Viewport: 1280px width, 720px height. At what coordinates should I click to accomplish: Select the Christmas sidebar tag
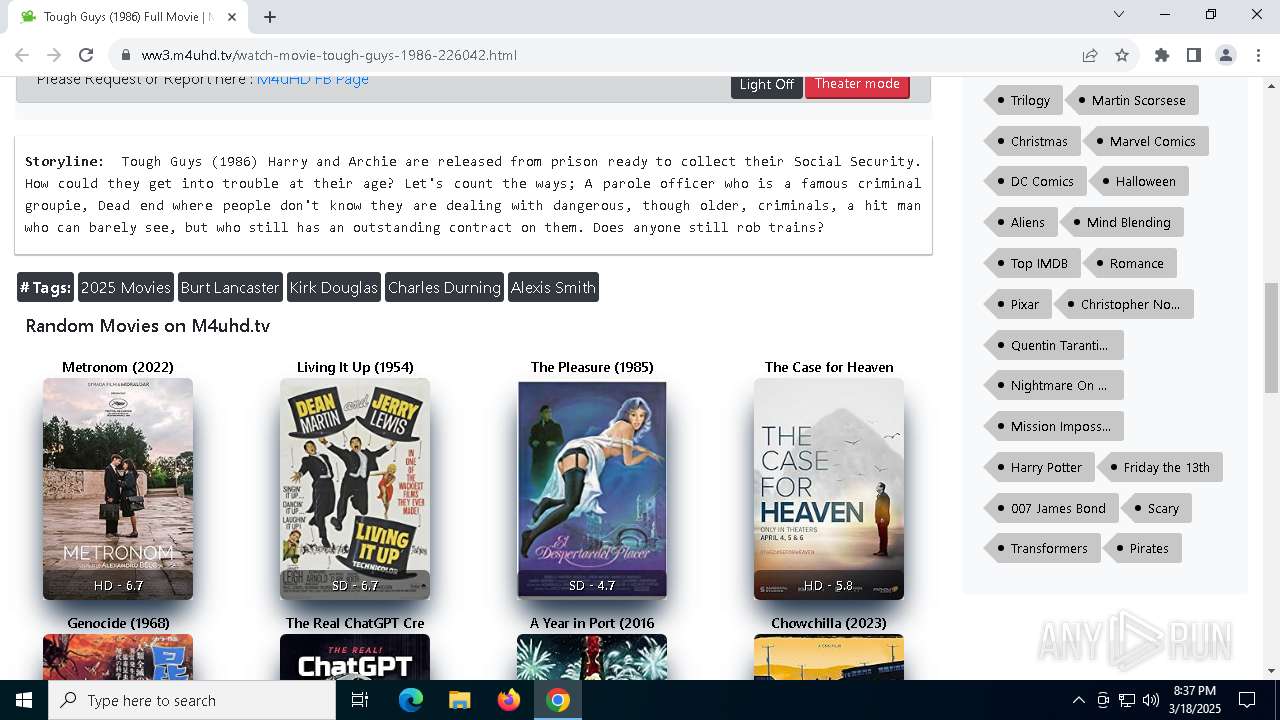coord(1032,141)
